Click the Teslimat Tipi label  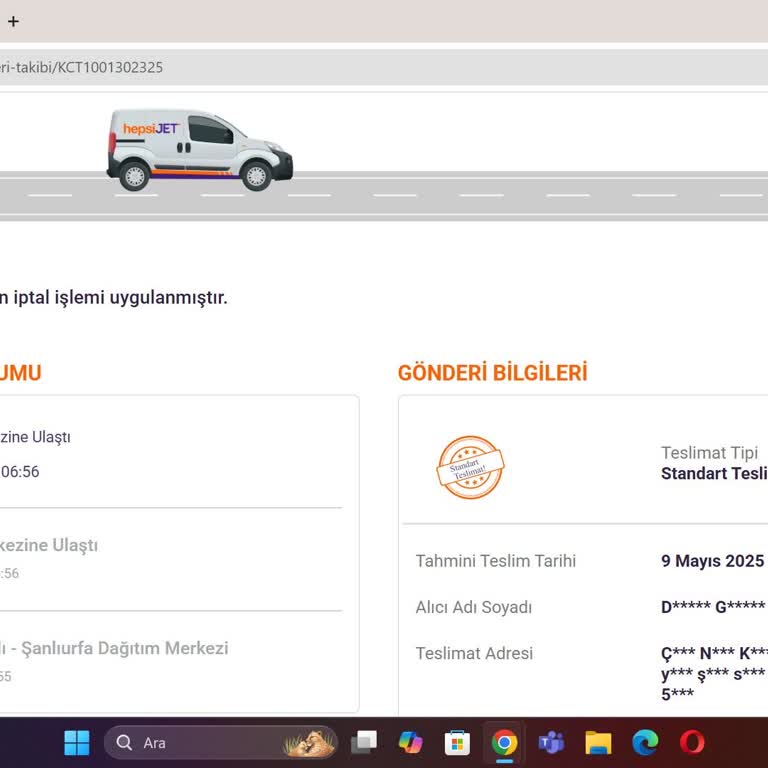[709, 453]
